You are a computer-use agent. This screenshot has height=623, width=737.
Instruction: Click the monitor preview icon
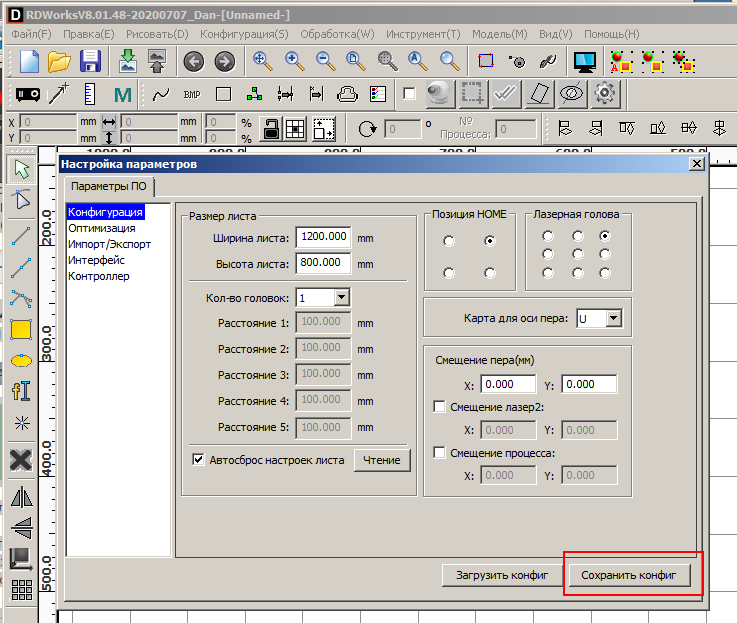(585, 61)
